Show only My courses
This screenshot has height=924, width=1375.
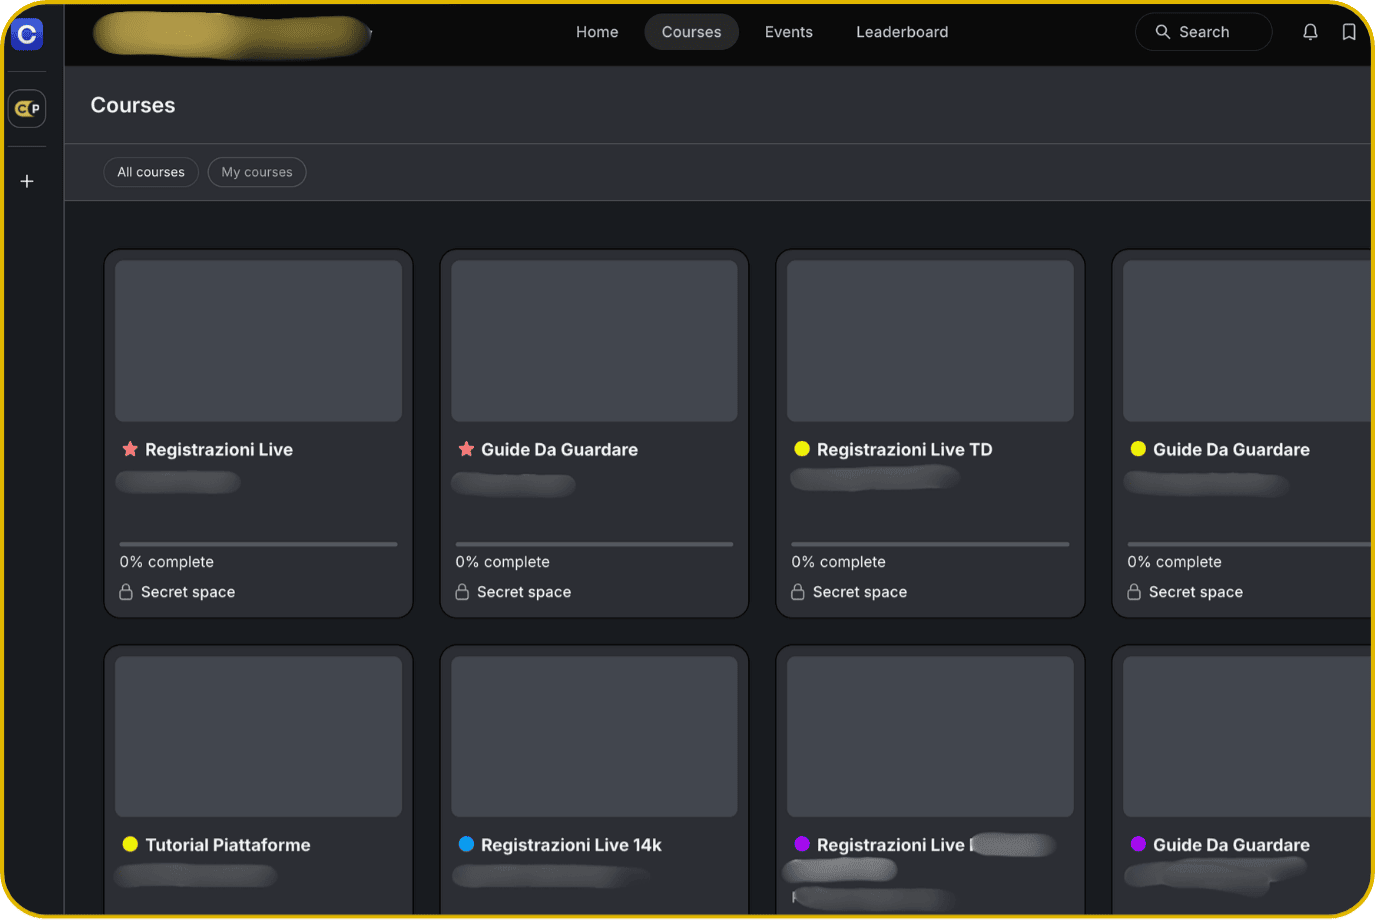[x=257, y=172]
